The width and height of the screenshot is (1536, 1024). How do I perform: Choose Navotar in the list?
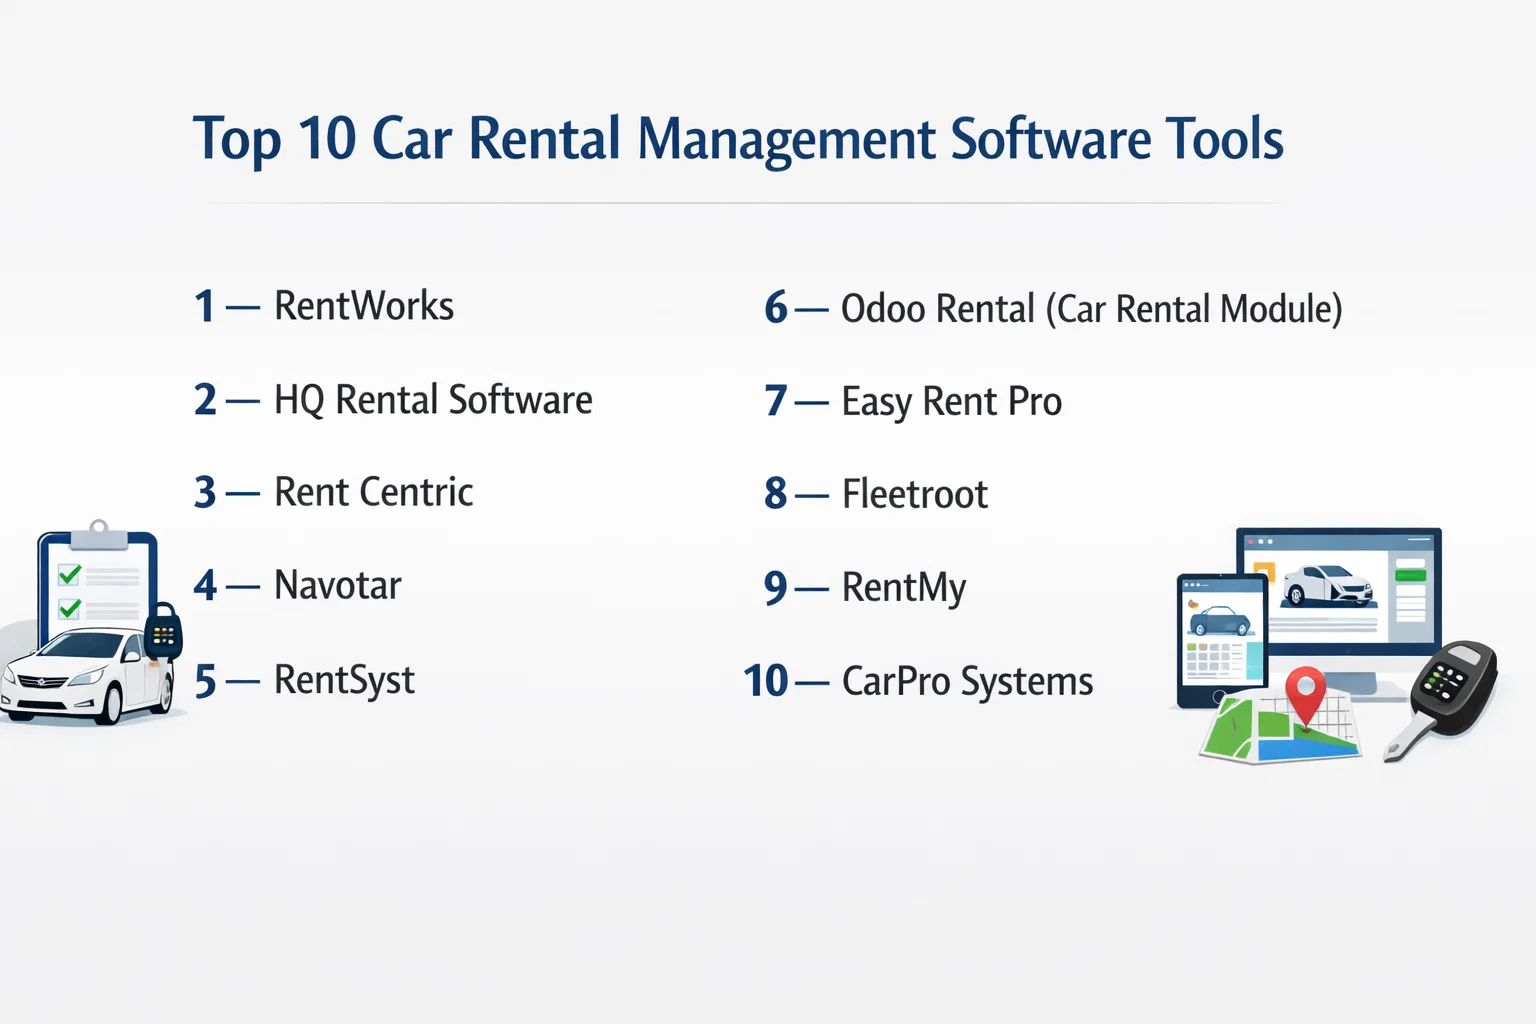[337, 586]
